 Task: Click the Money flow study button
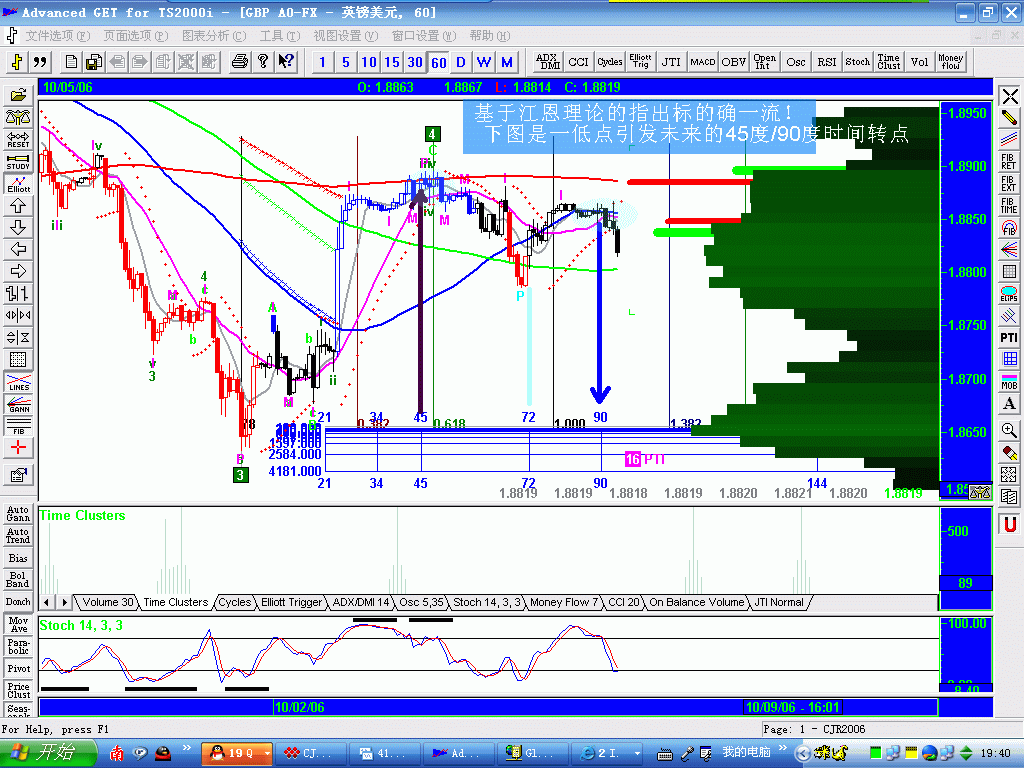[x=950, y=62]
